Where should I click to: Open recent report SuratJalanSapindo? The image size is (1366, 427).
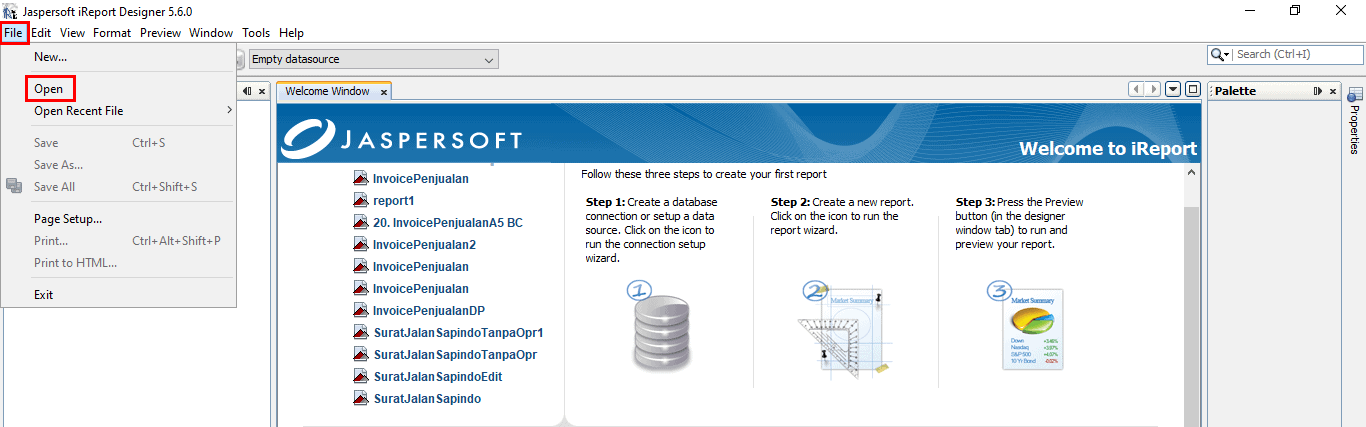(427, 399)
